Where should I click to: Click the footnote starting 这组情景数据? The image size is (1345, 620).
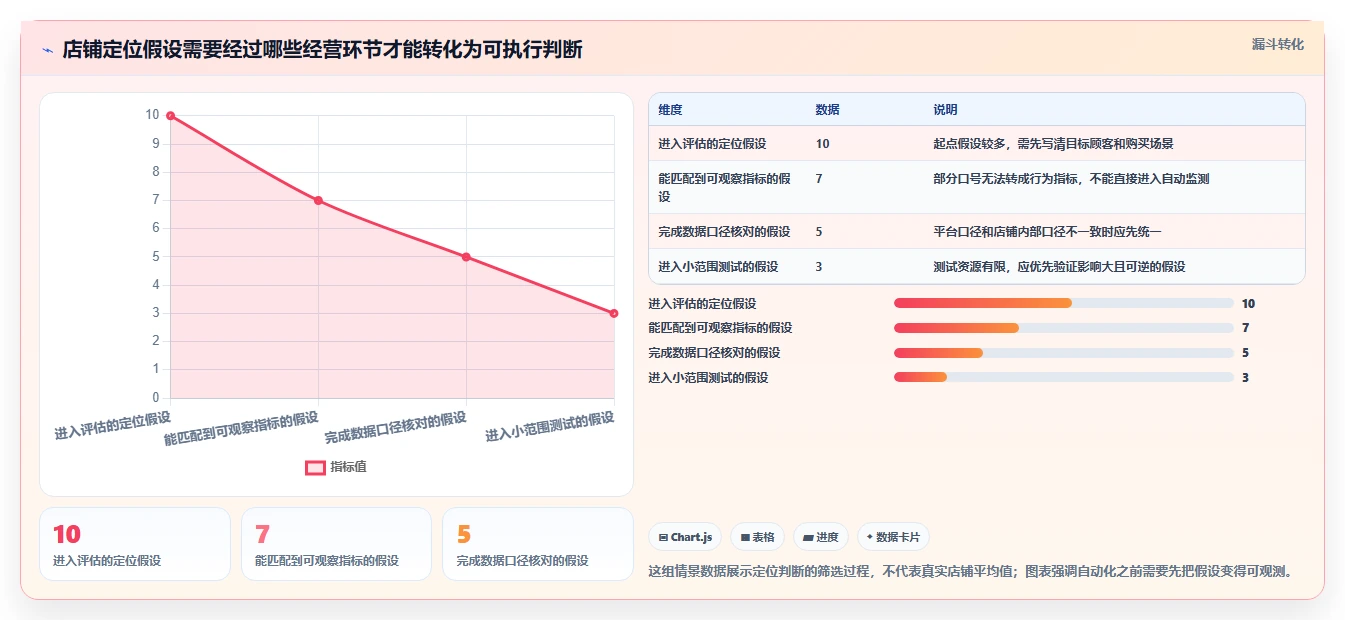(974, 572)
